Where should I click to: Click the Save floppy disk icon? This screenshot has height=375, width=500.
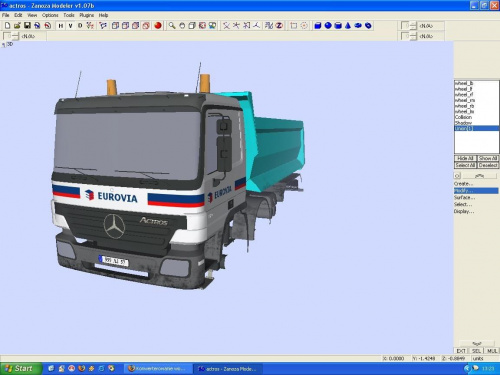(x=27, y=26)
